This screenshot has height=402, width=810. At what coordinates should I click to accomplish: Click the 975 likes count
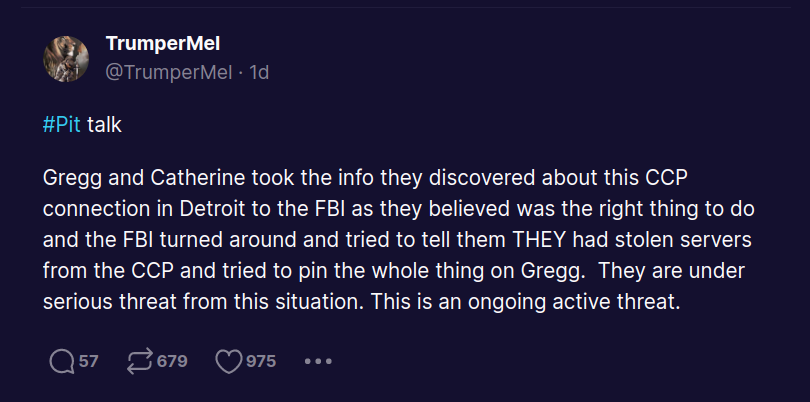261,361
